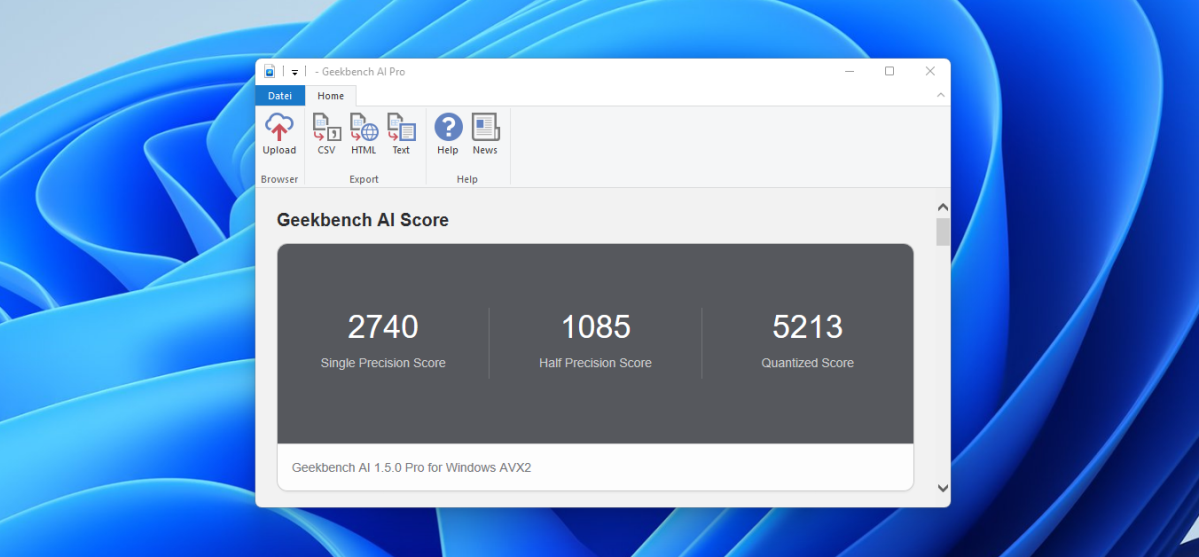Minimize the Geekbench AI Pro window

click(850, 71)
